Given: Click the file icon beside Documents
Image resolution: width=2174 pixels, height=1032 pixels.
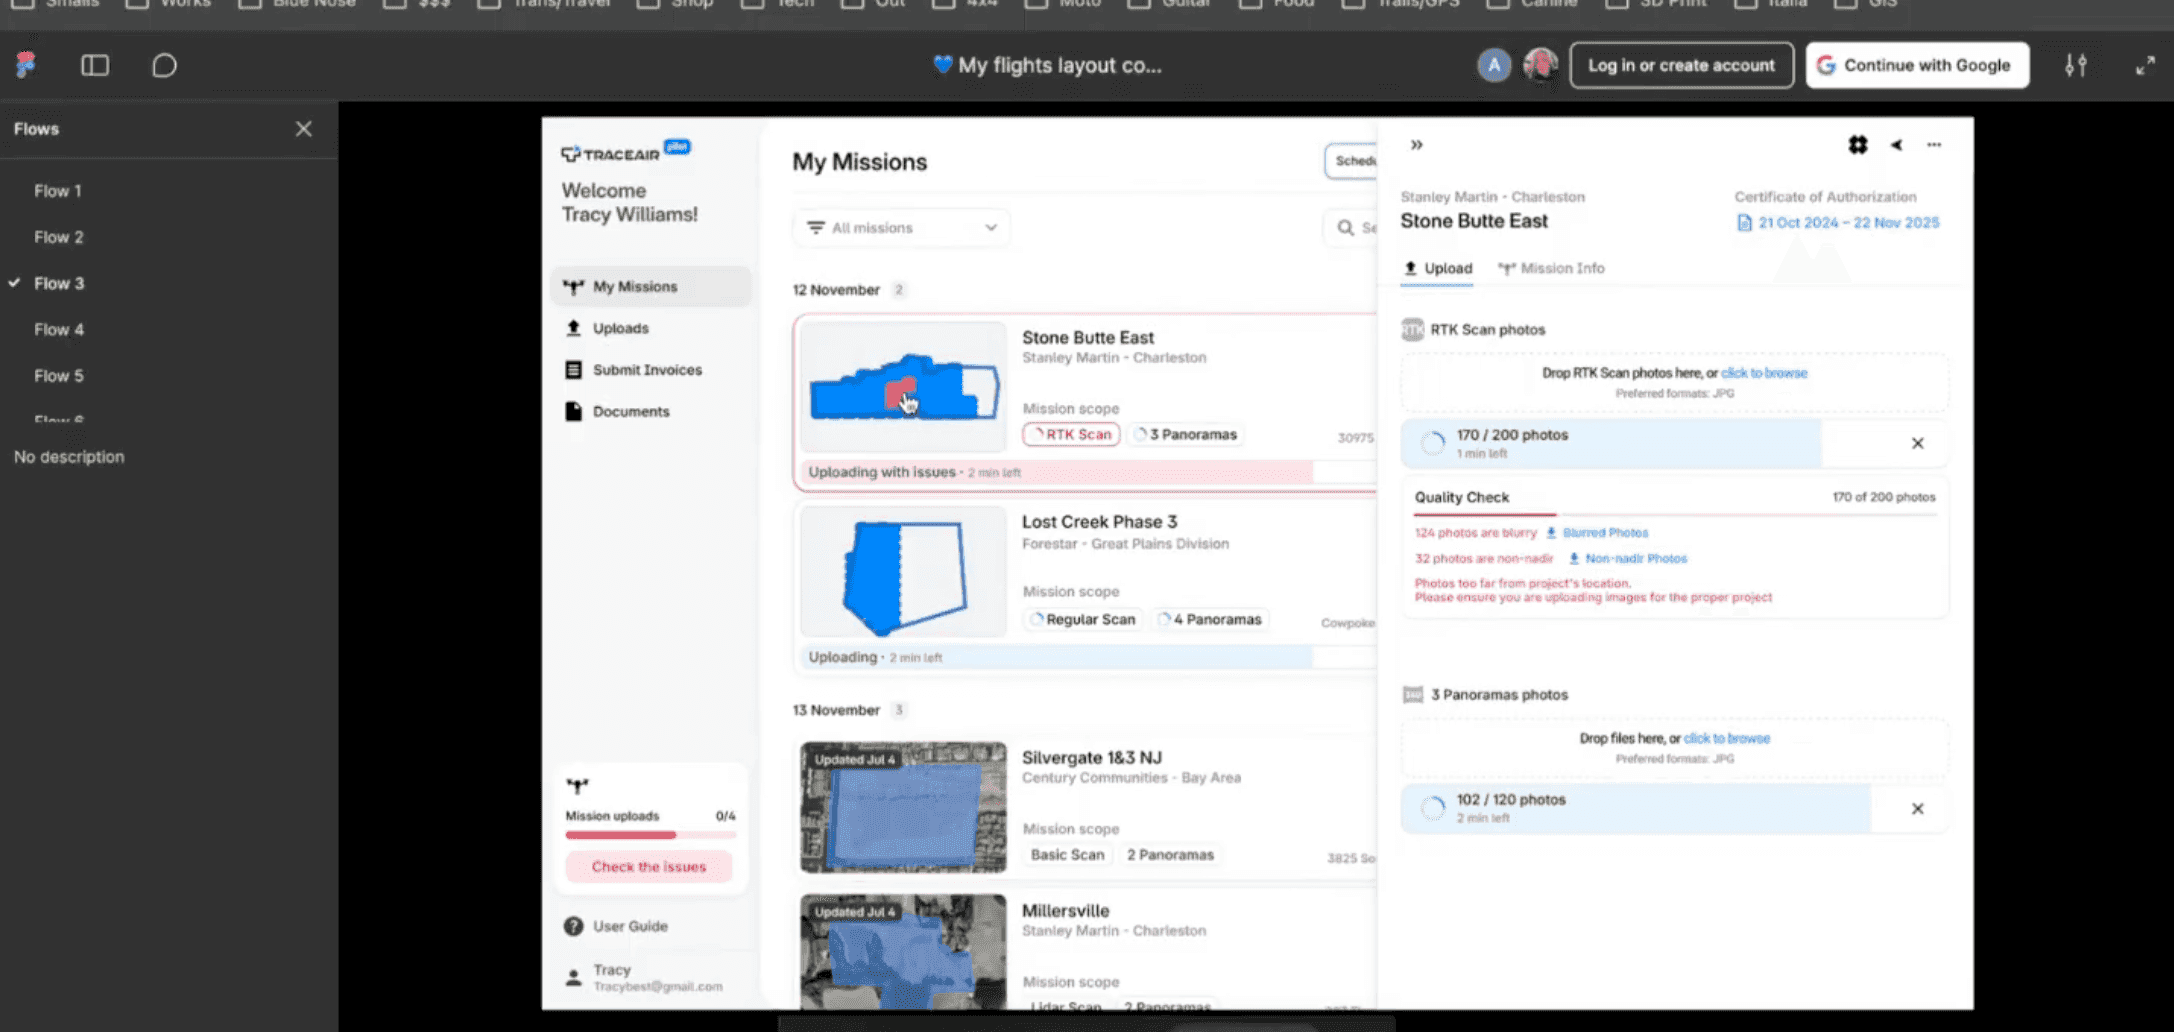Looking at the screenshot, I should [x=573, y=412].
